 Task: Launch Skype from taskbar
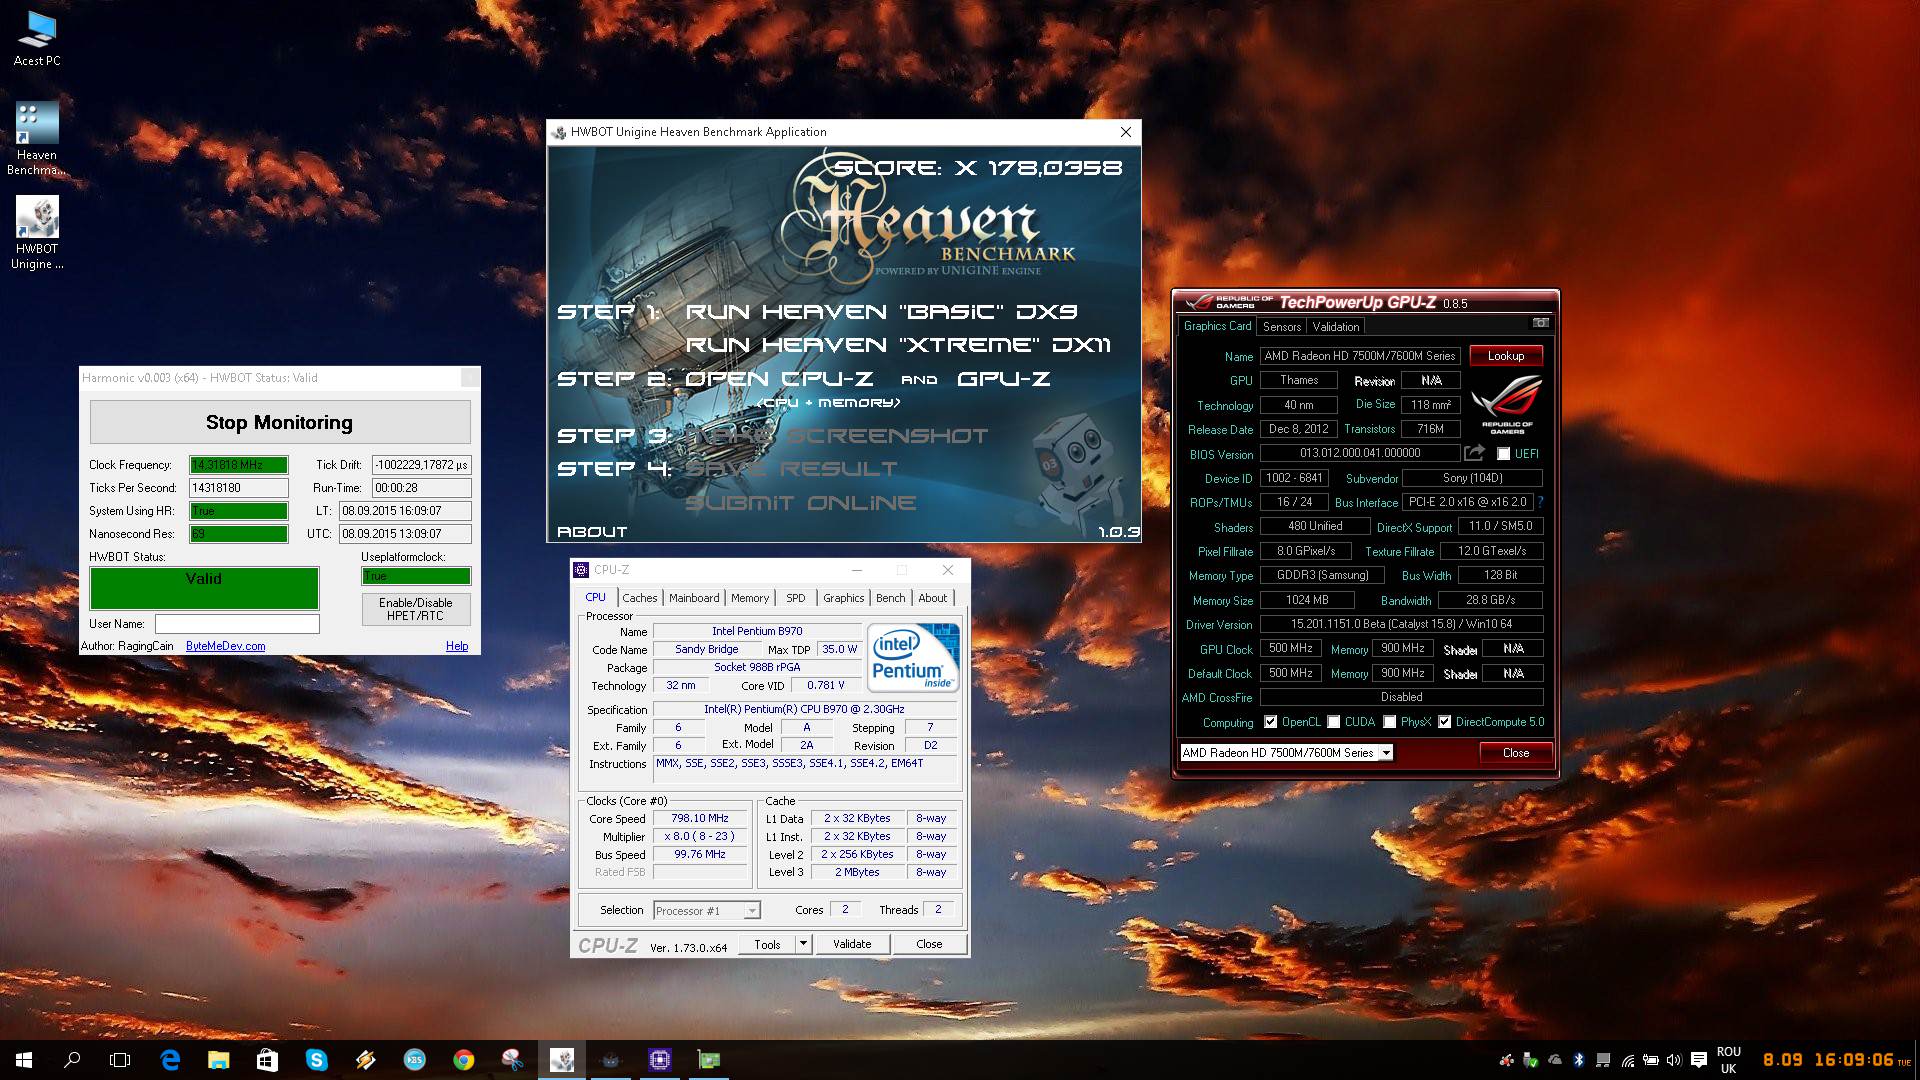[316, 1060]
